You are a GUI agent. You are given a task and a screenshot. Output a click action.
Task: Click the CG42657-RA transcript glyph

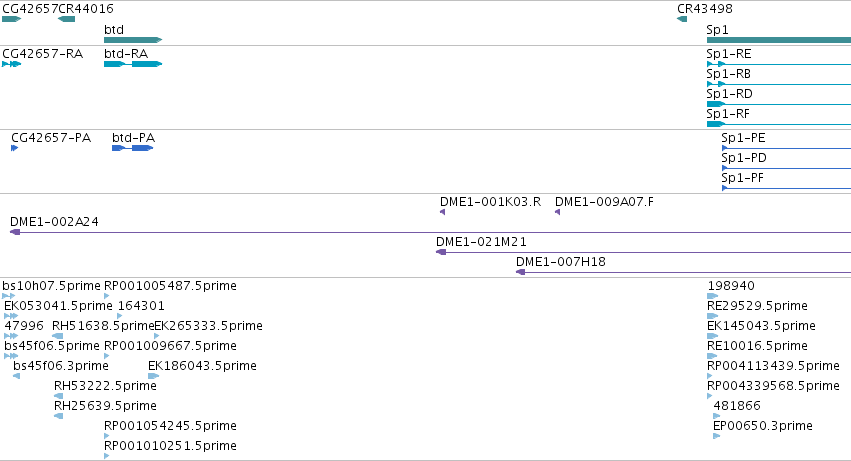(x=11, y=64)
